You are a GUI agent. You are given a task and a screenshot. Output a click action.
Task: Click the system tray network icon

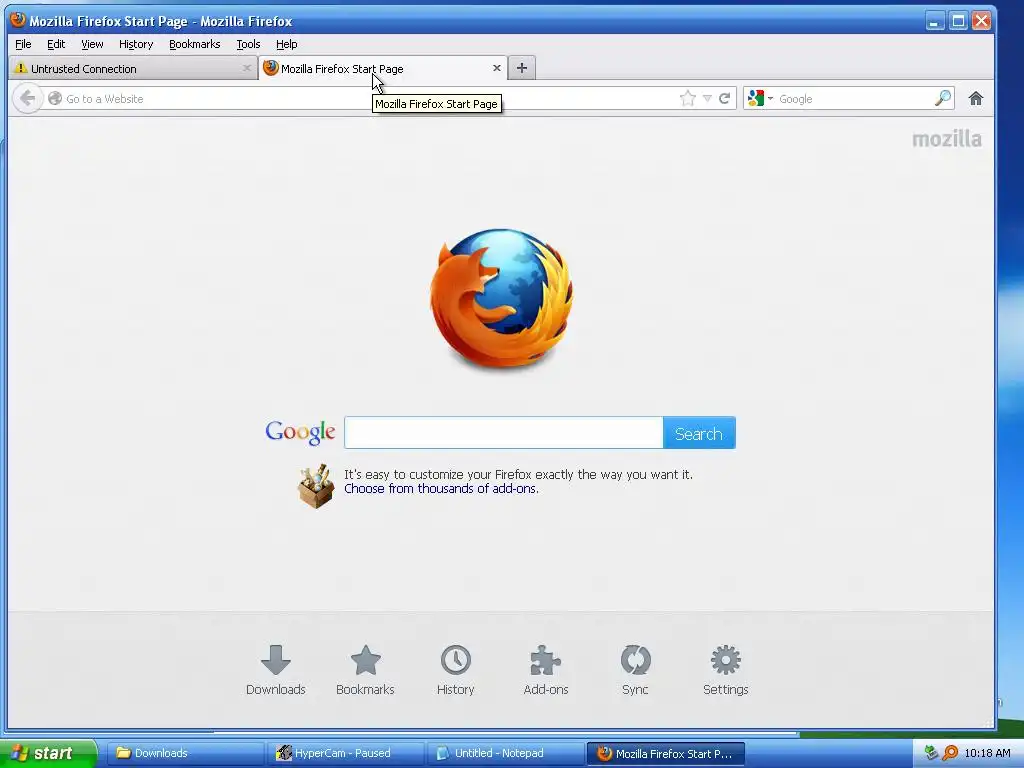tap(931, 753)
